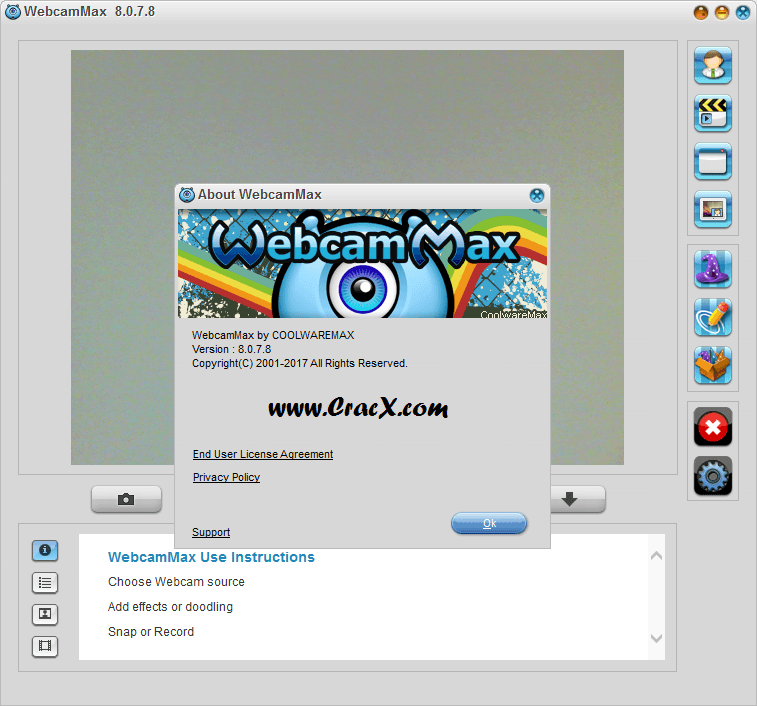Open the doodling pencil tool

point(713,317)
